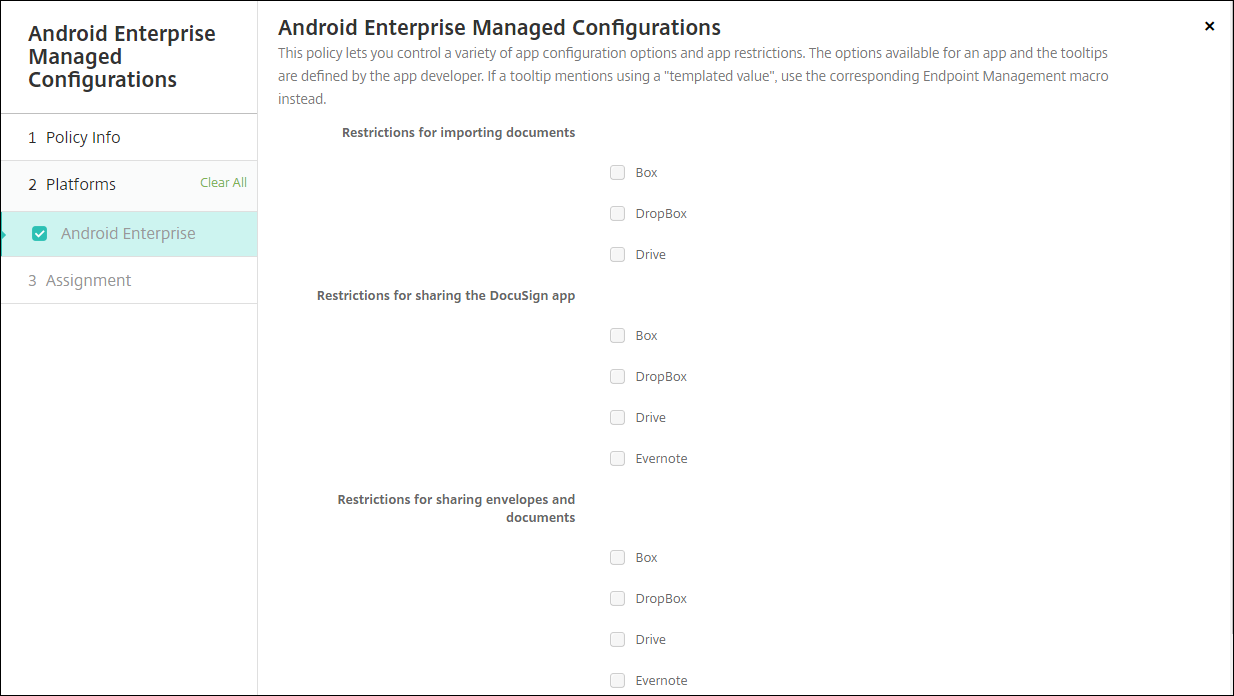Click the Android Enterprise Managed Configurations heading
The image size is (1234, 696).
click(499, 28)
